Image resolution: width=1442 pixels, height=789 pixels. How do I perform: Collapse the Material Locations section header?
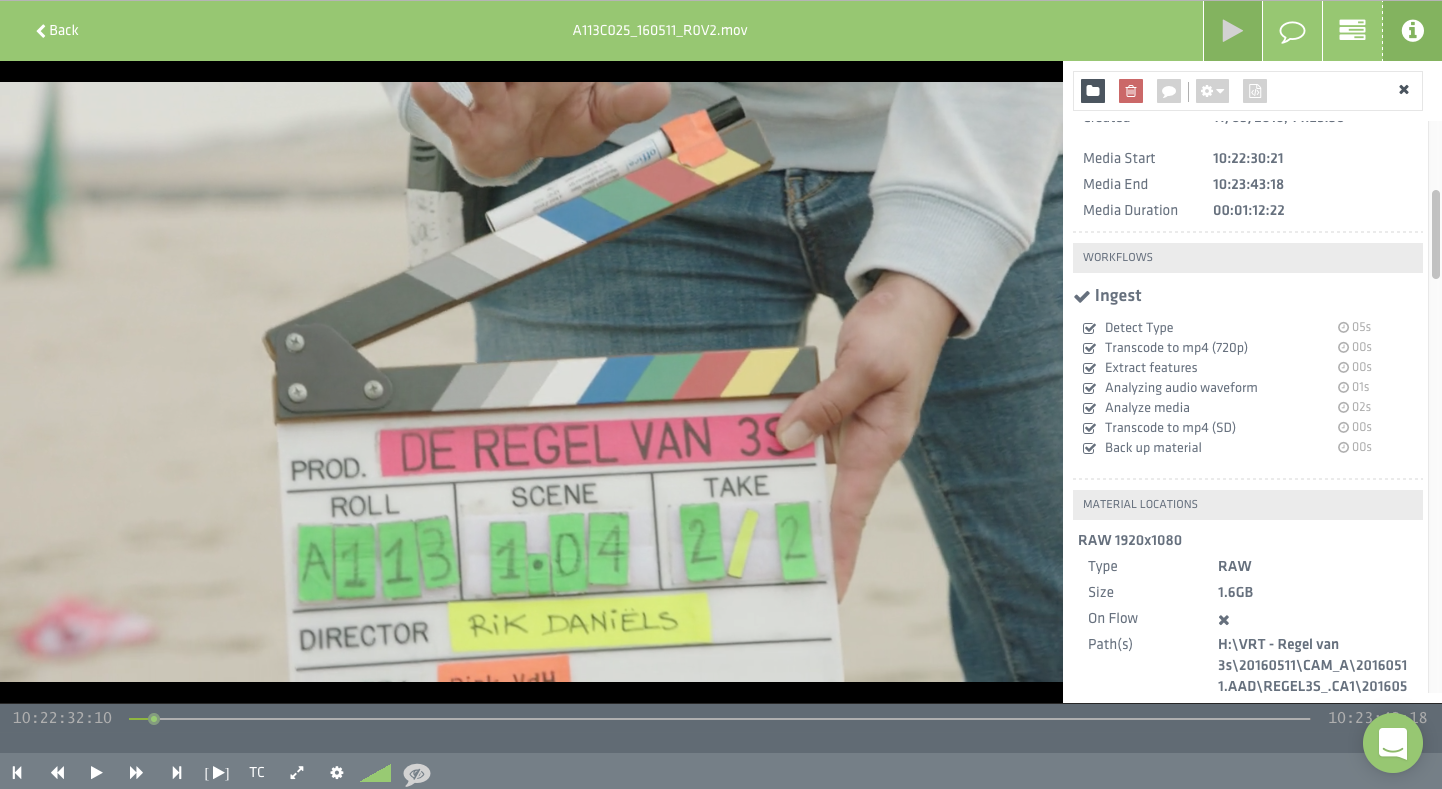[x=1140, y=504]
